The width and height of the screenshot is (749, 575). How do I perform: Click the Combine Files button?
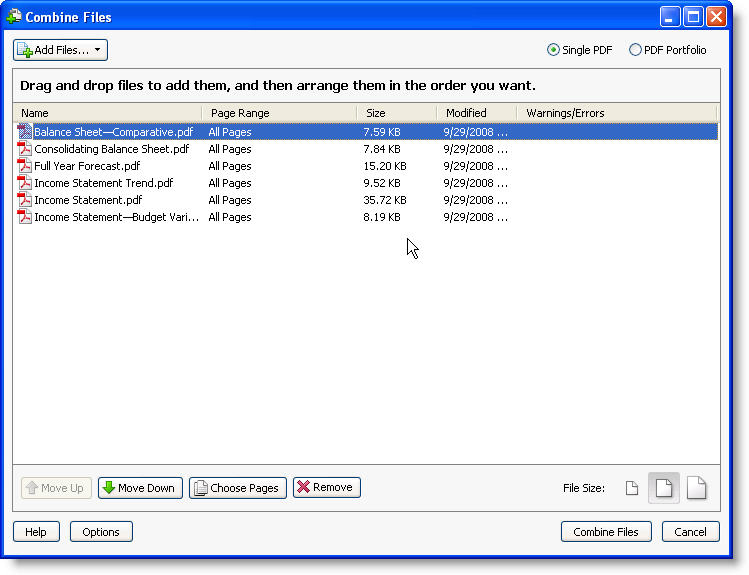point(606,532)
